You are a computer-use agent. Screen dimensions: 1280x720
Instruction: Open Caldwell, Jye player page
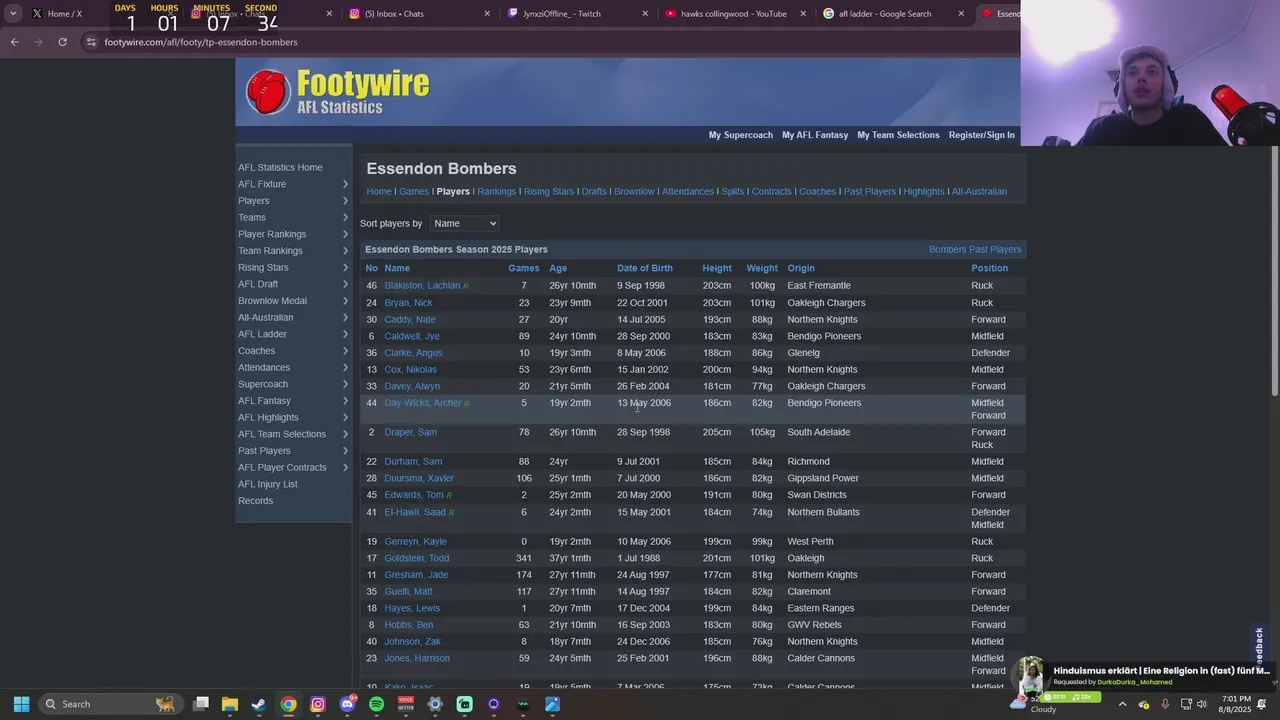[411, 336]
